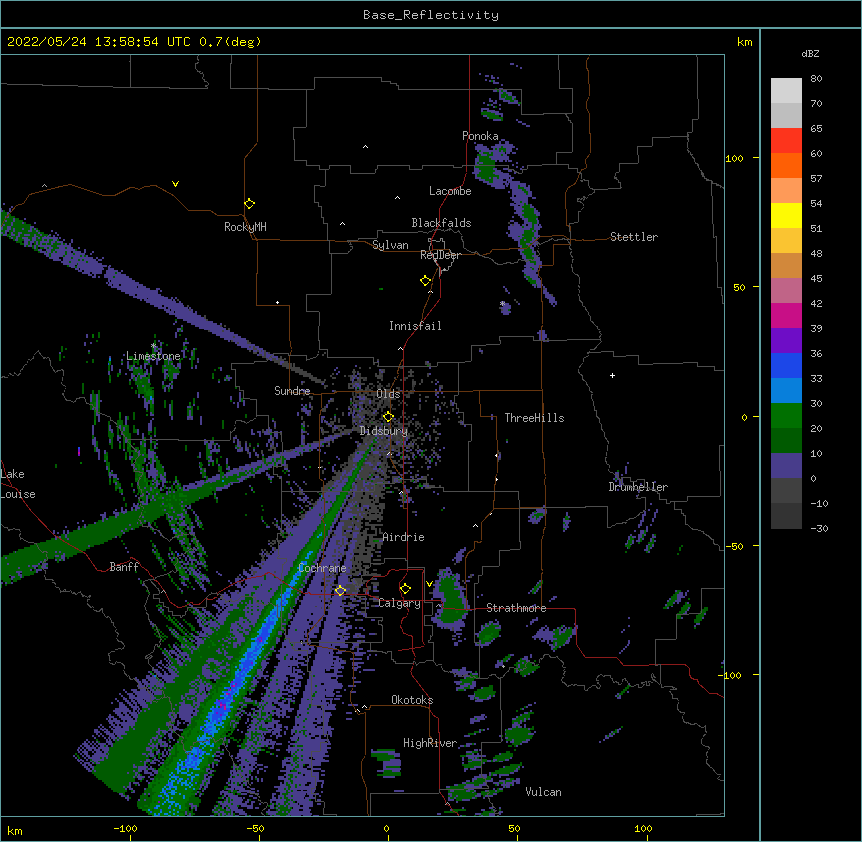
Task: Select the bright green 30-20 dBZ swatch
Action: [x=786, y=416]
